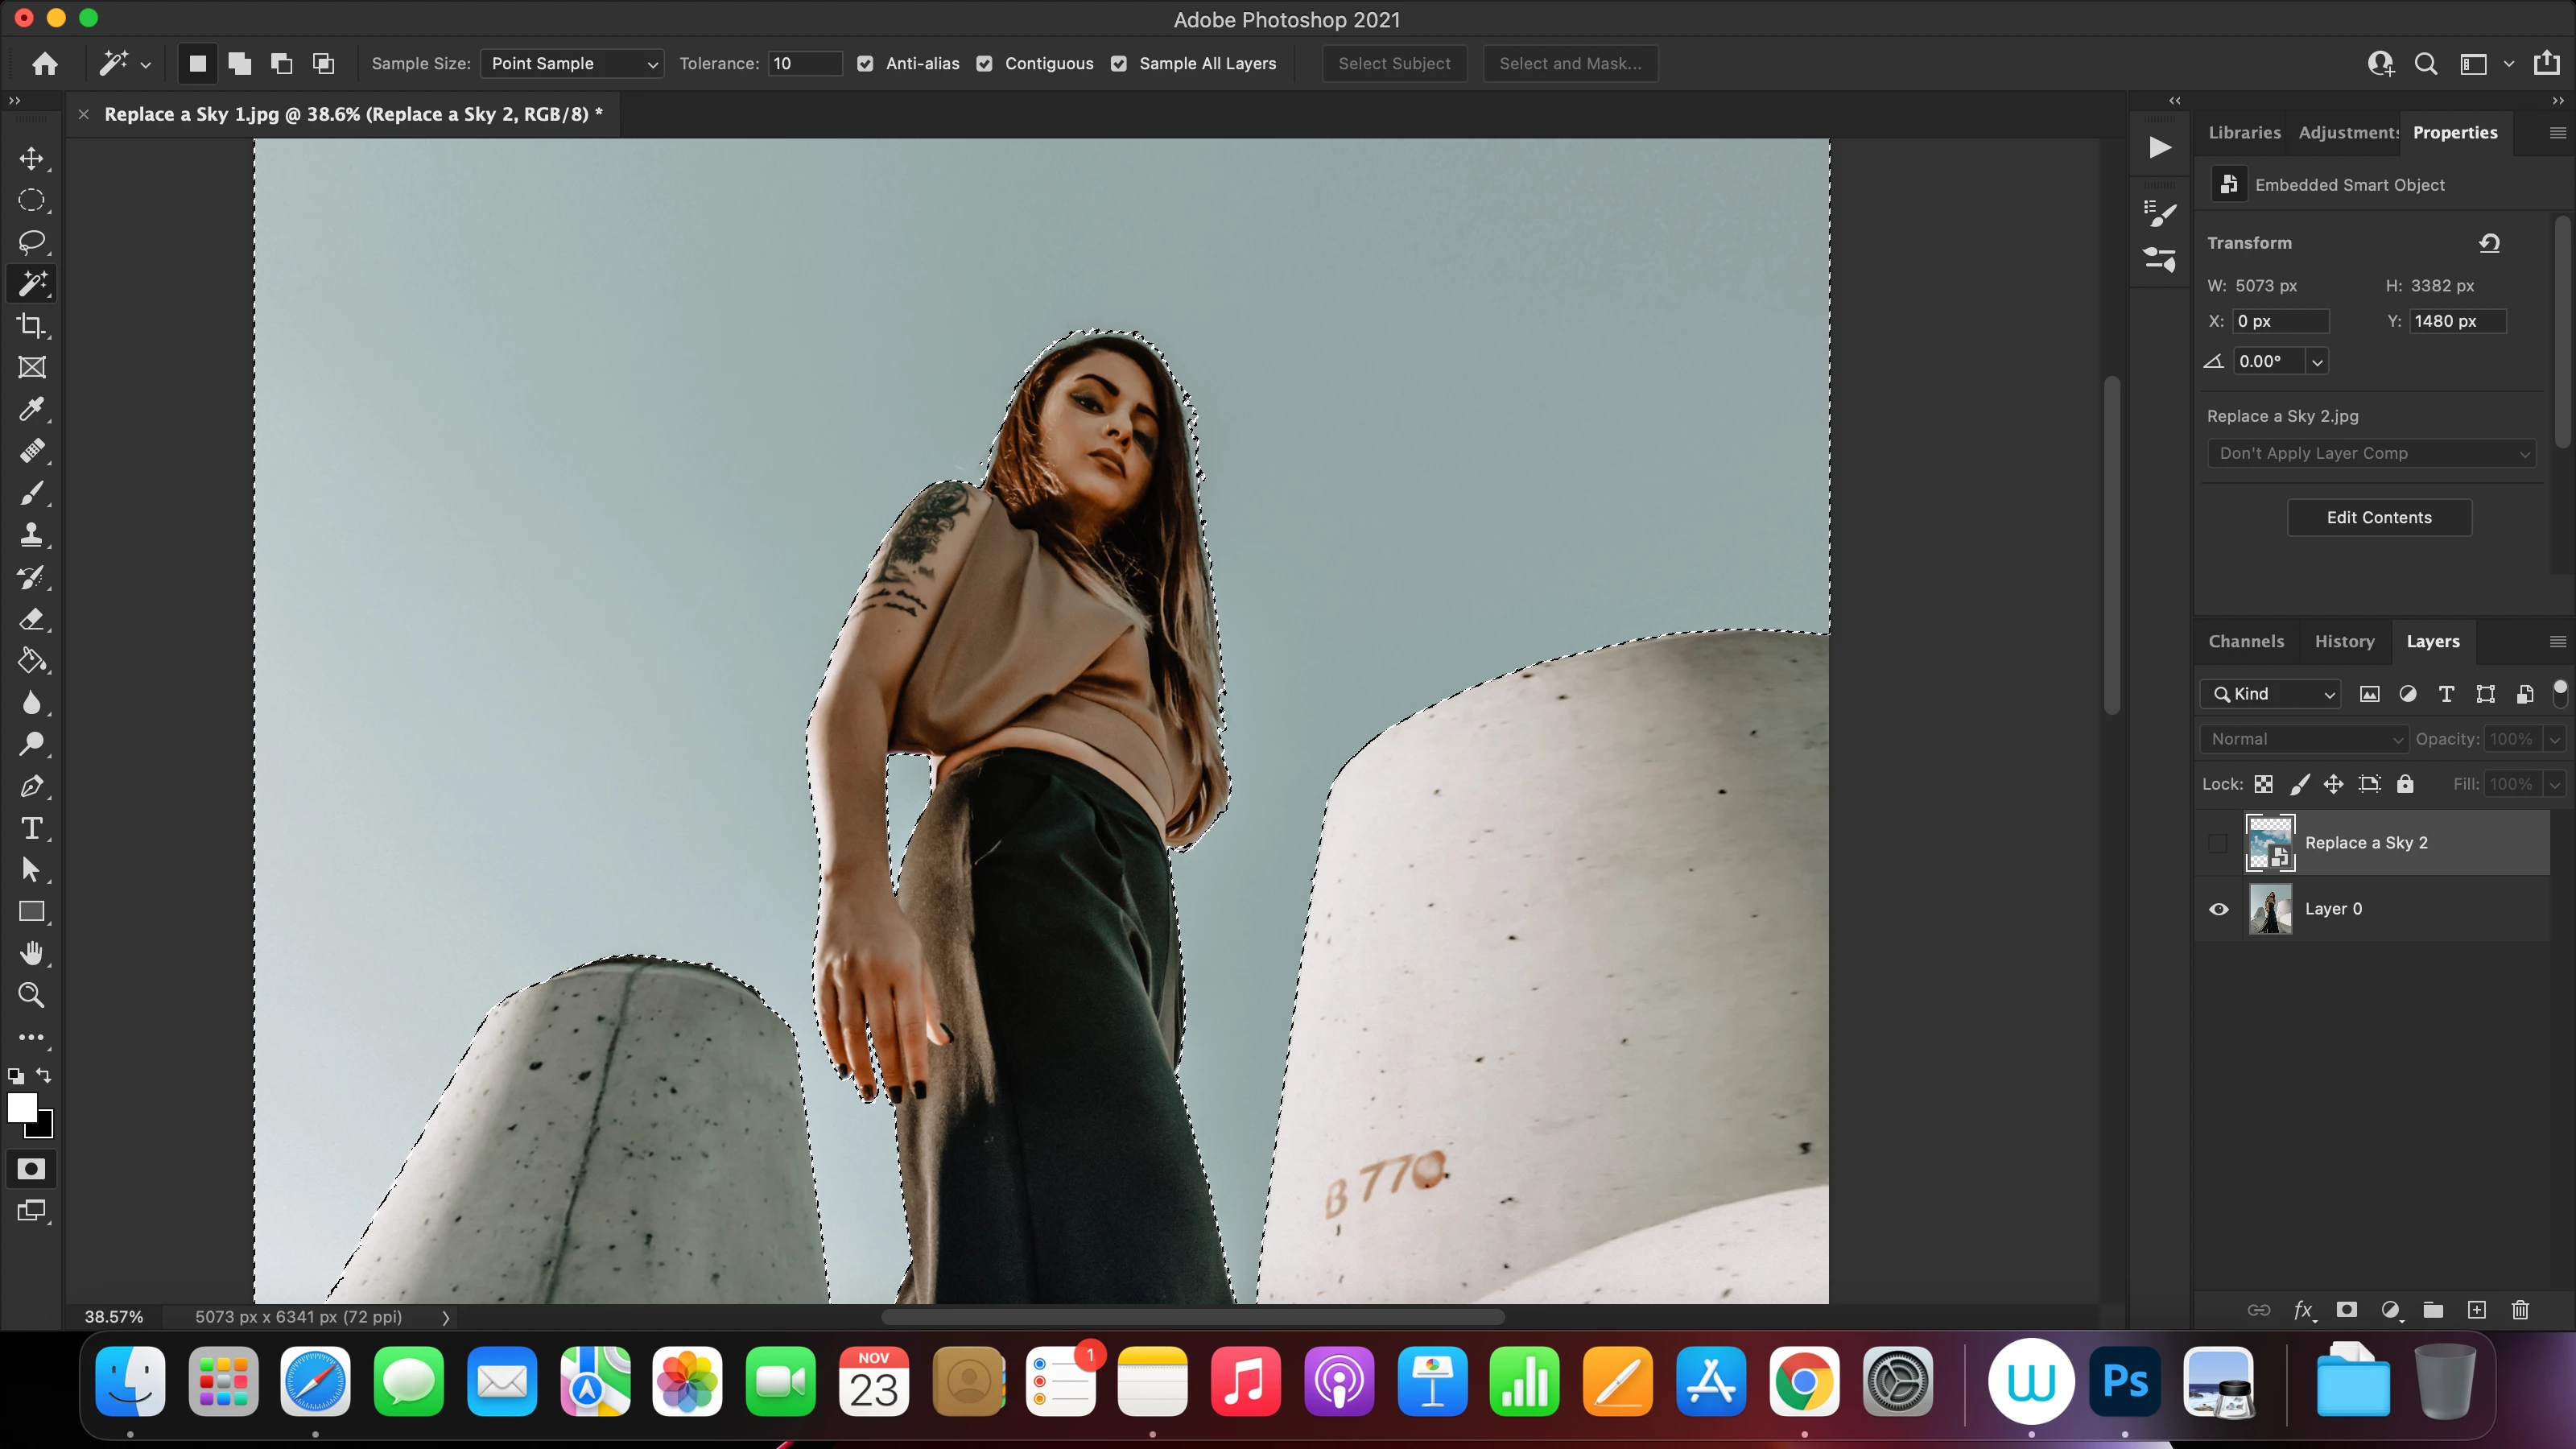Expand the Kind layer filter dropdown
This screenshot has height=1449, width=2576.
click(x=2270, y=694)
